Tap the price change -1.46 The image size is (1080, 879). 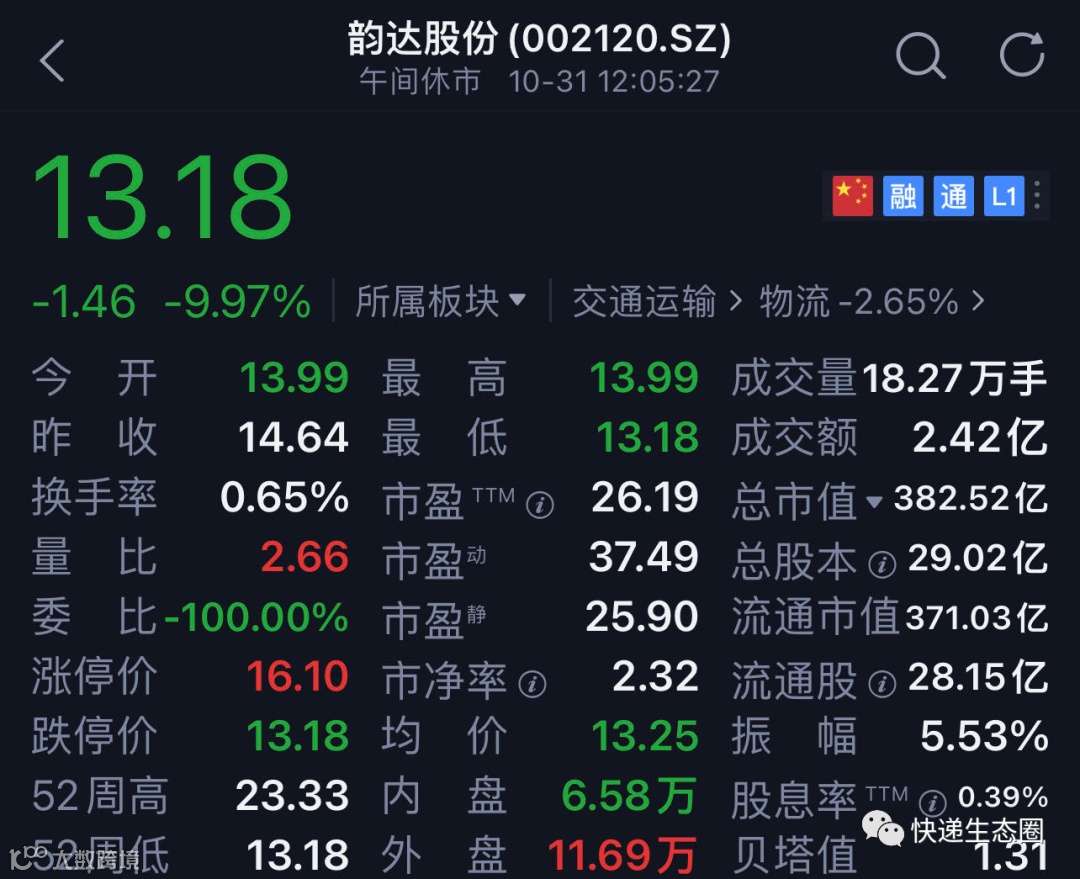pos(84,302)
